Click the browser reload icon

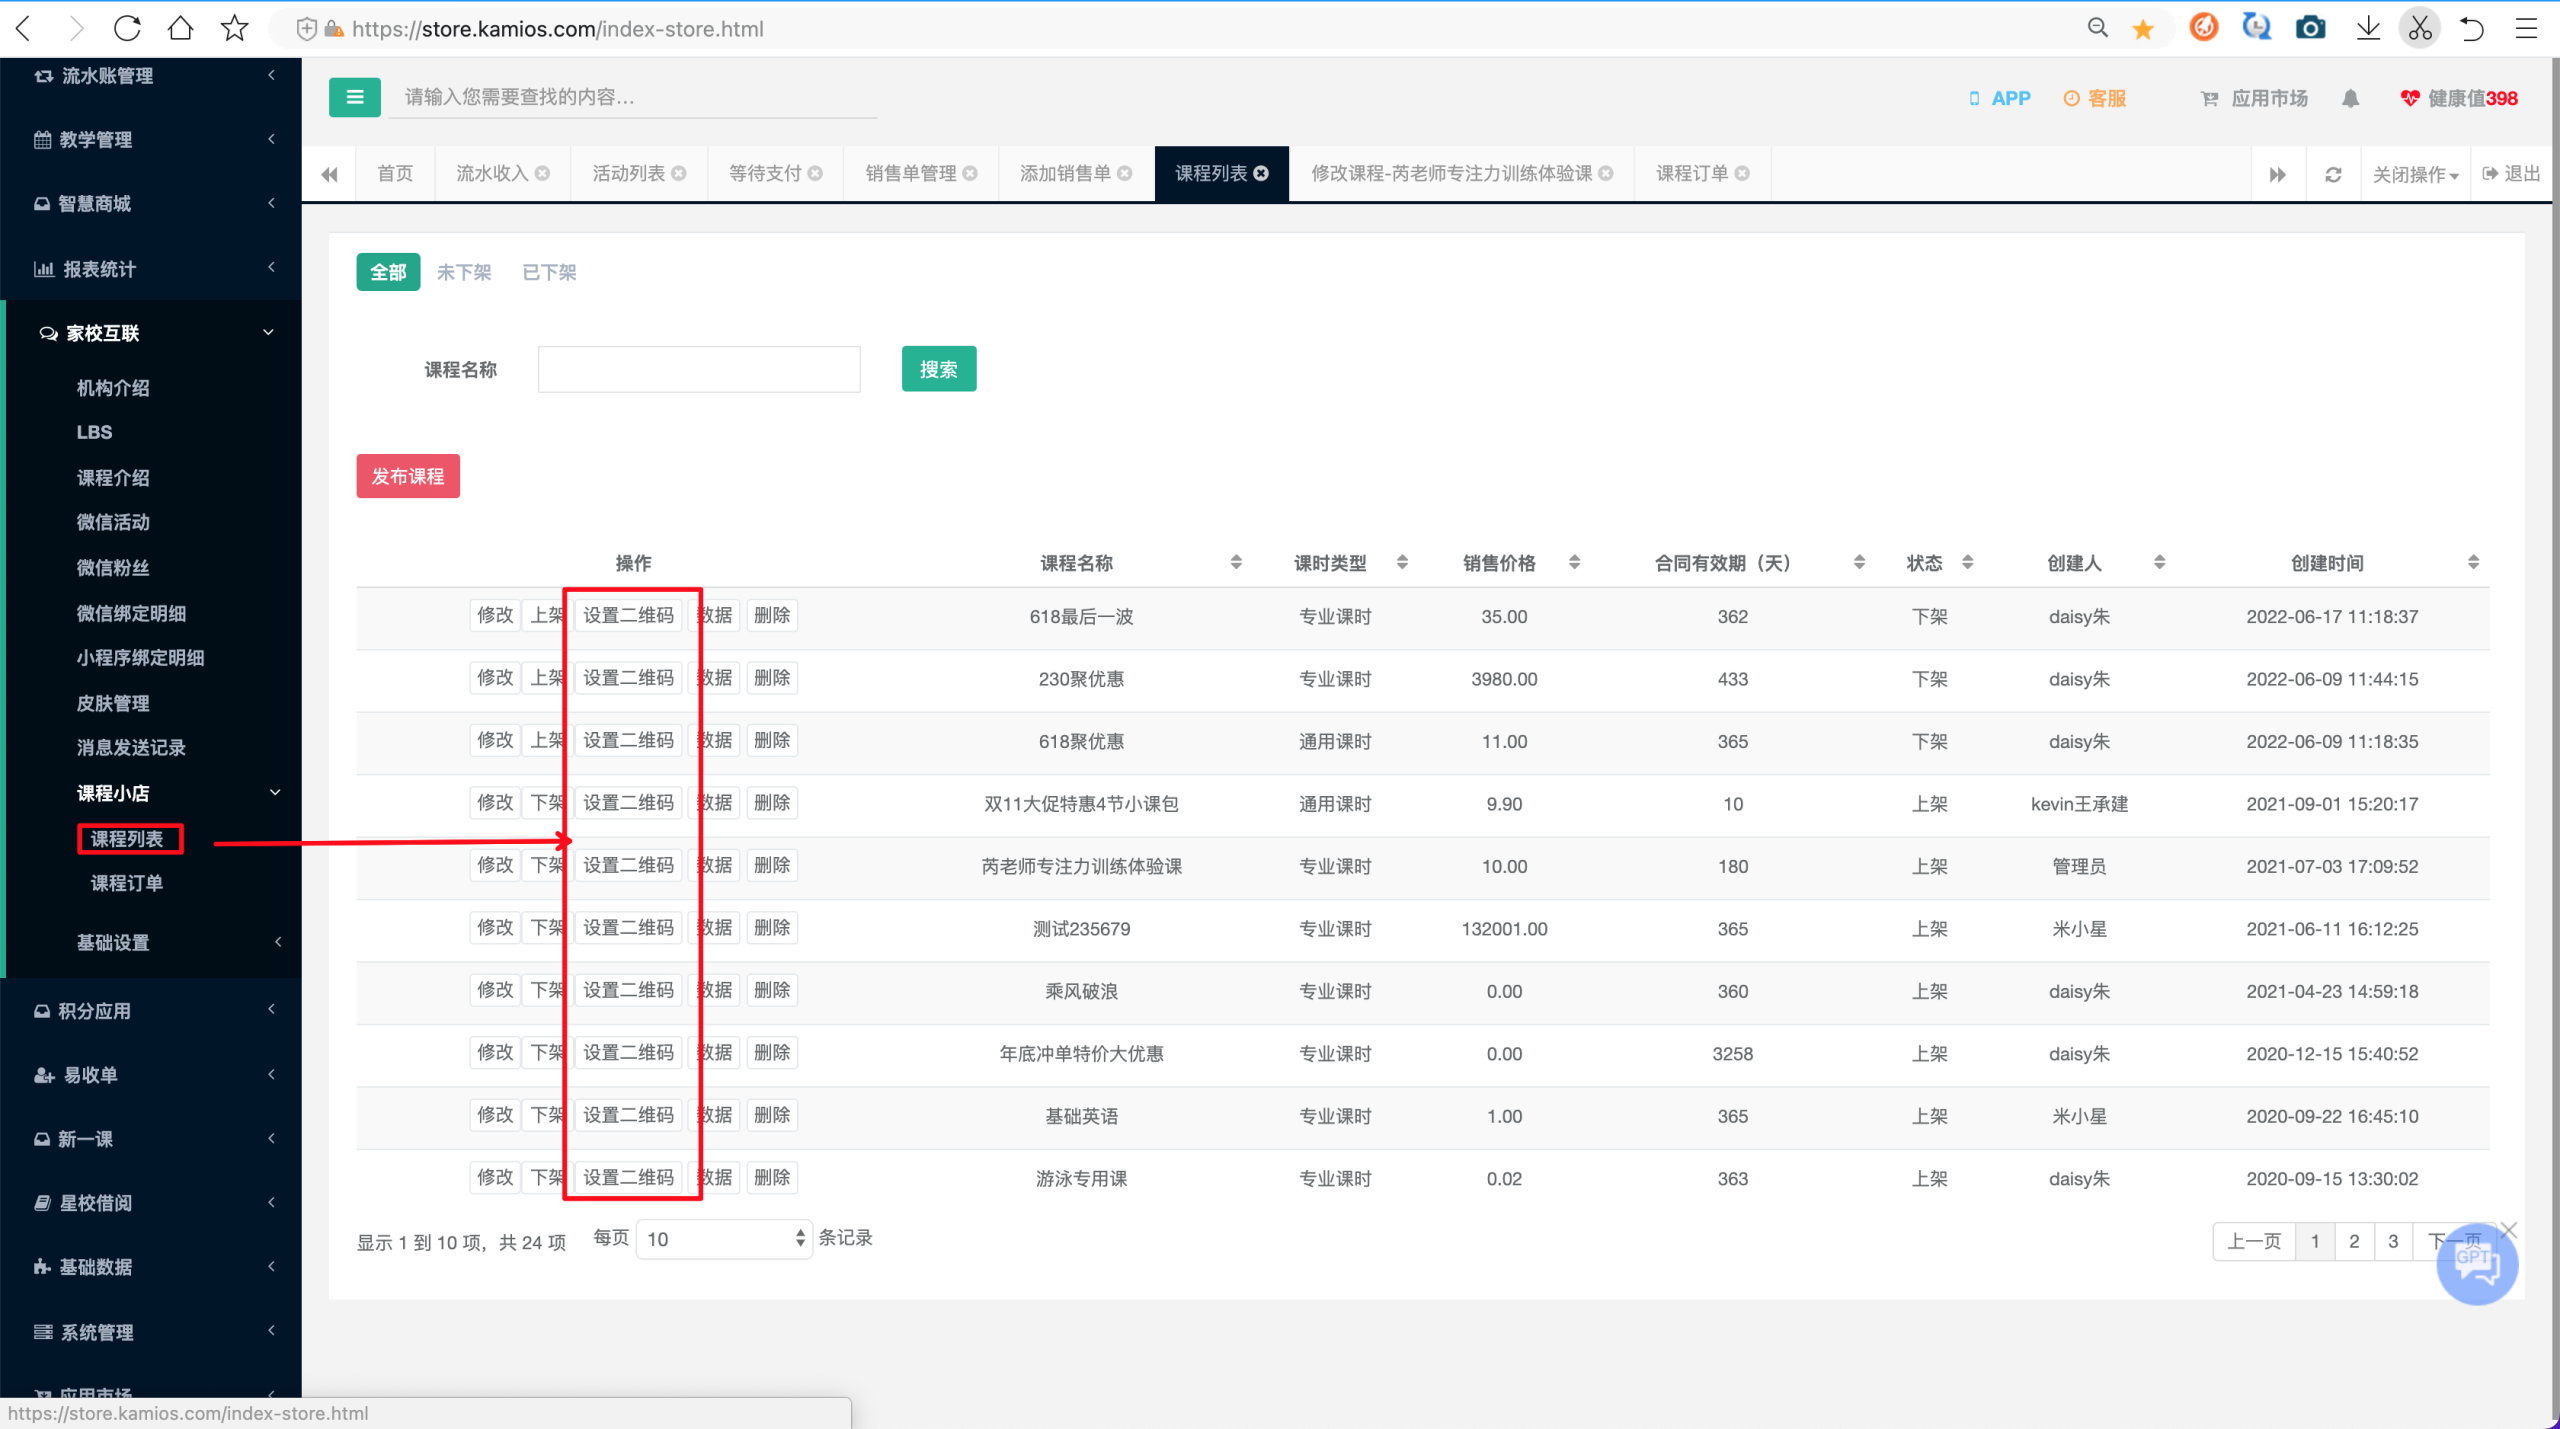[127, 28]
